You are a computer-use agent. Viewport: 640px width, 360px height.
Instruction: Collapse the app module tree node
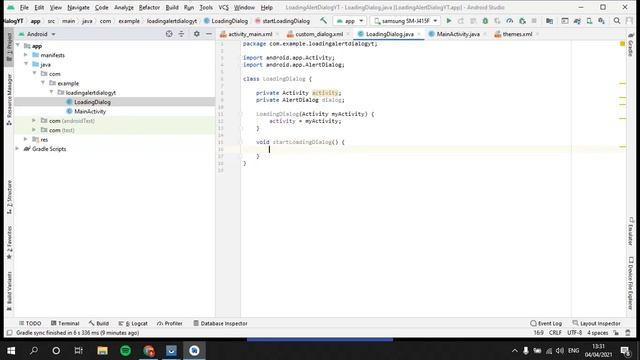tap(18, 46)
